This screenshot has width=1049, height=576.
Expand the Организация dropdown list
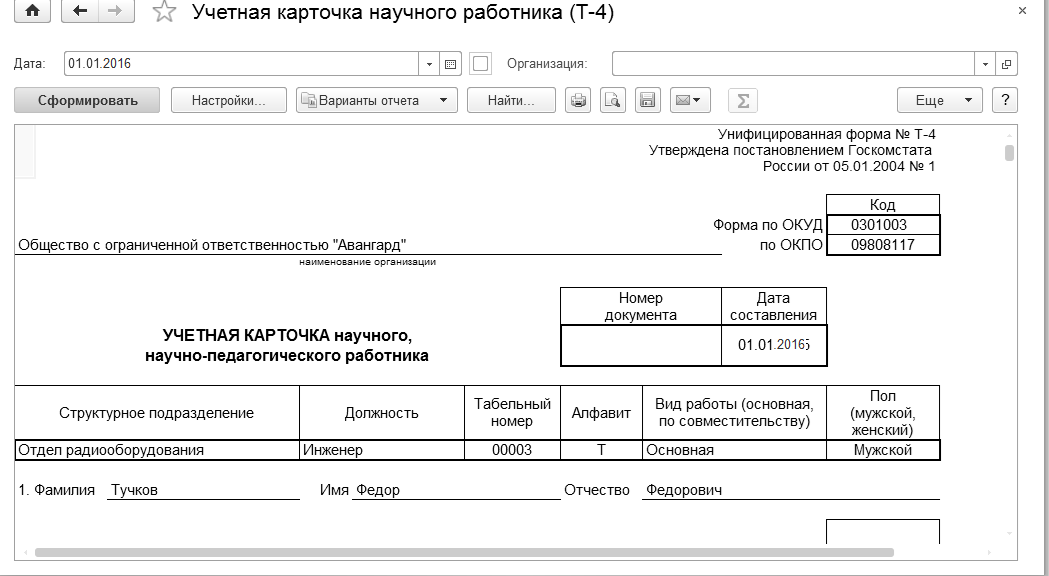click(x=985, y=64)
